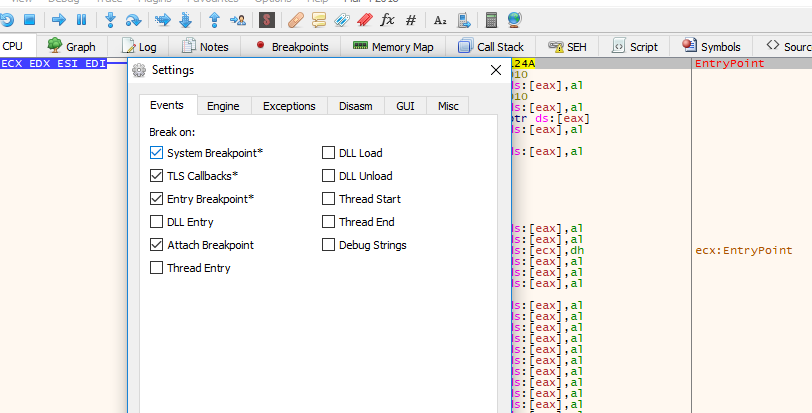Click the Run to User Code icon
812x413 pixels.
(x=238, y=20)
